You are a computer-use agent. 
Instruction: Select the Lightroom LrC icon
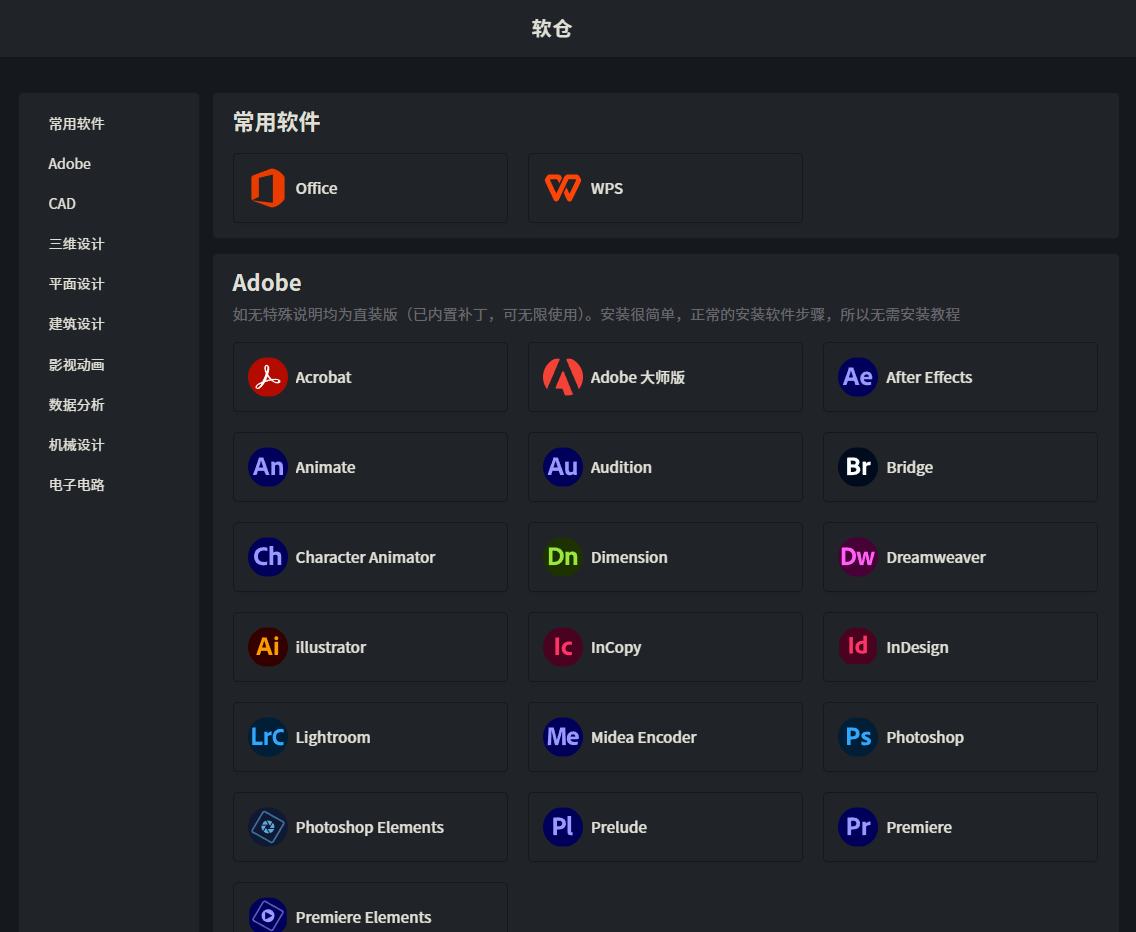[268, 737]
